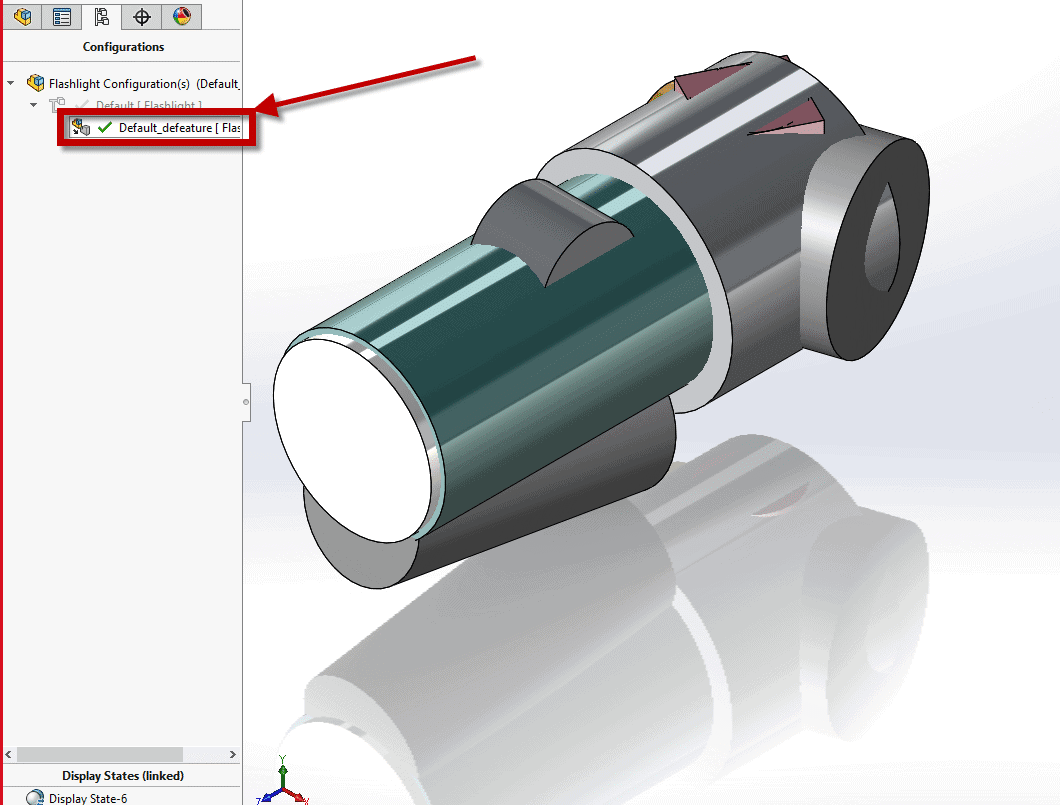Select the ConfigurationManager tab icon
The height and width of the screenshot is (805, 1060).
101,16
